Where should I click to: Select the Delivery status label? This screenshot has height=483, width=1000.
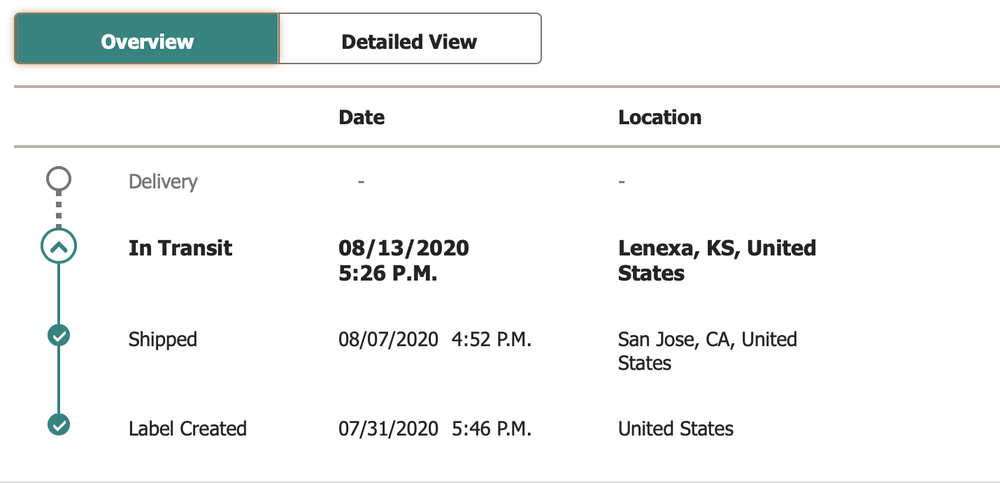pyautogui.click(x=163, y=182)
